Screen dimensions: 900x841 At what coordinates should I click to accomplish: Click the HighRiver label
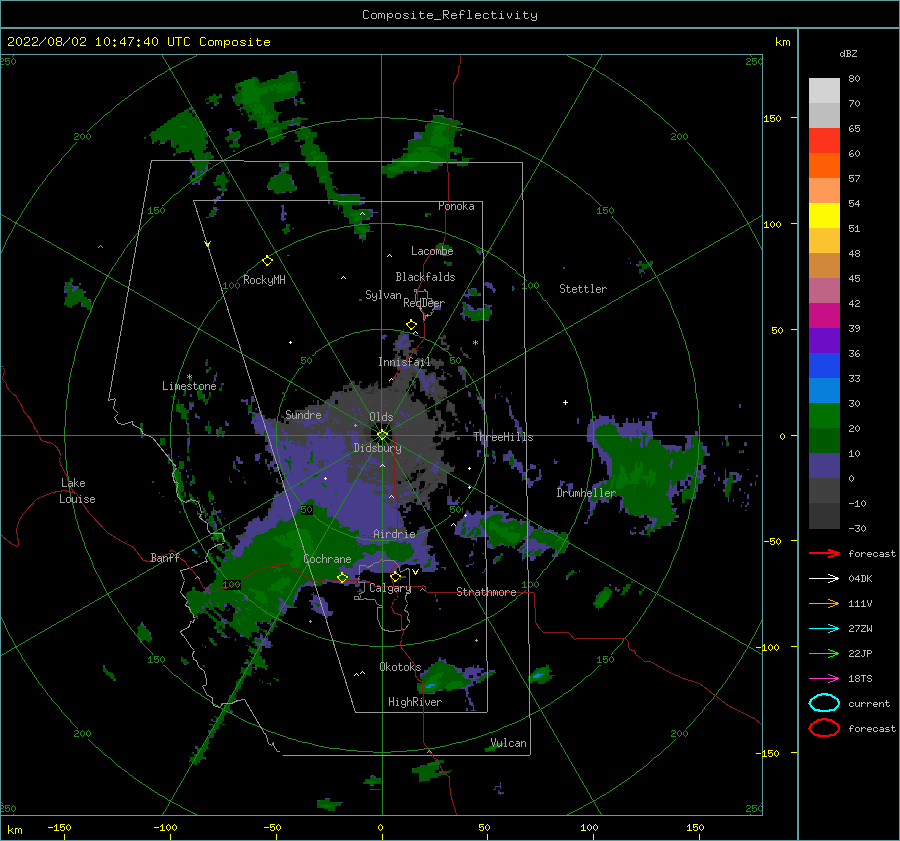pyautogui.click(x=415, y=702)
